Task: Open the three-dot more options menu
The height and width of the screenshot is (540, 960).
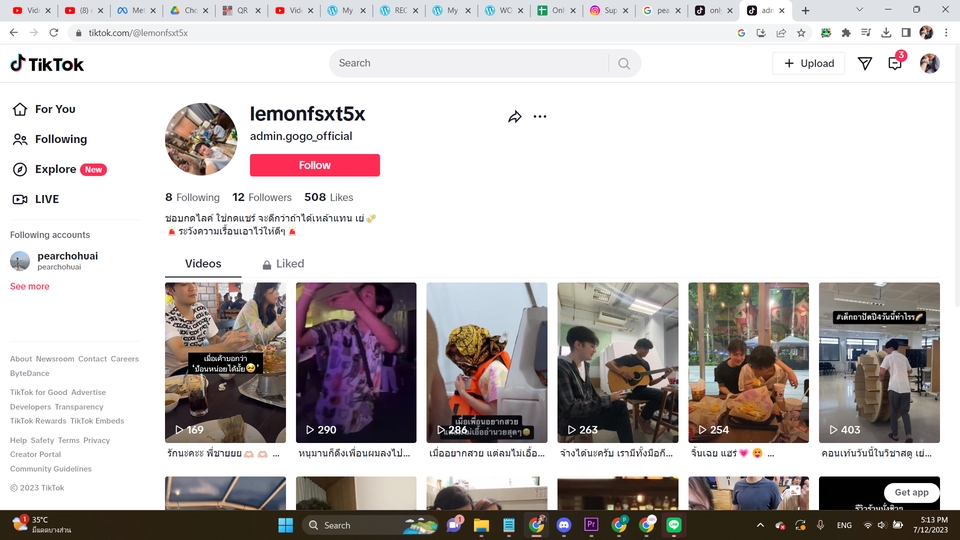Action: click(x=539, y=116)
